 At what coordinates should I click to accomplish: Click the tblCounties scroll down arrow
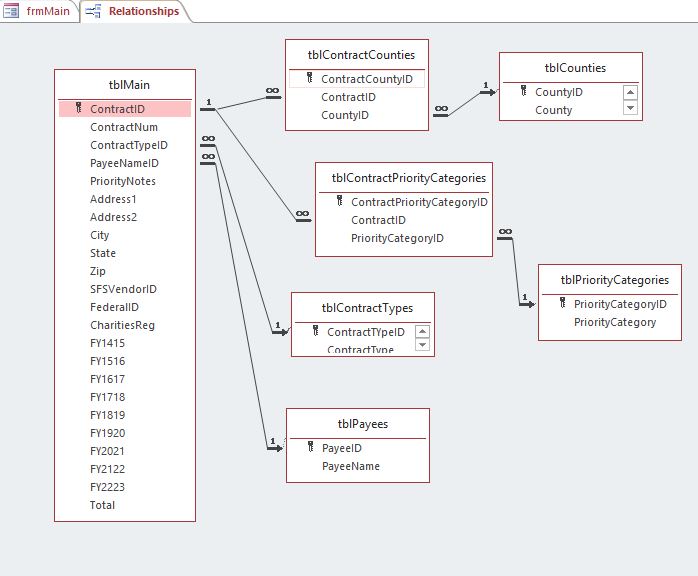coord(630,107)
